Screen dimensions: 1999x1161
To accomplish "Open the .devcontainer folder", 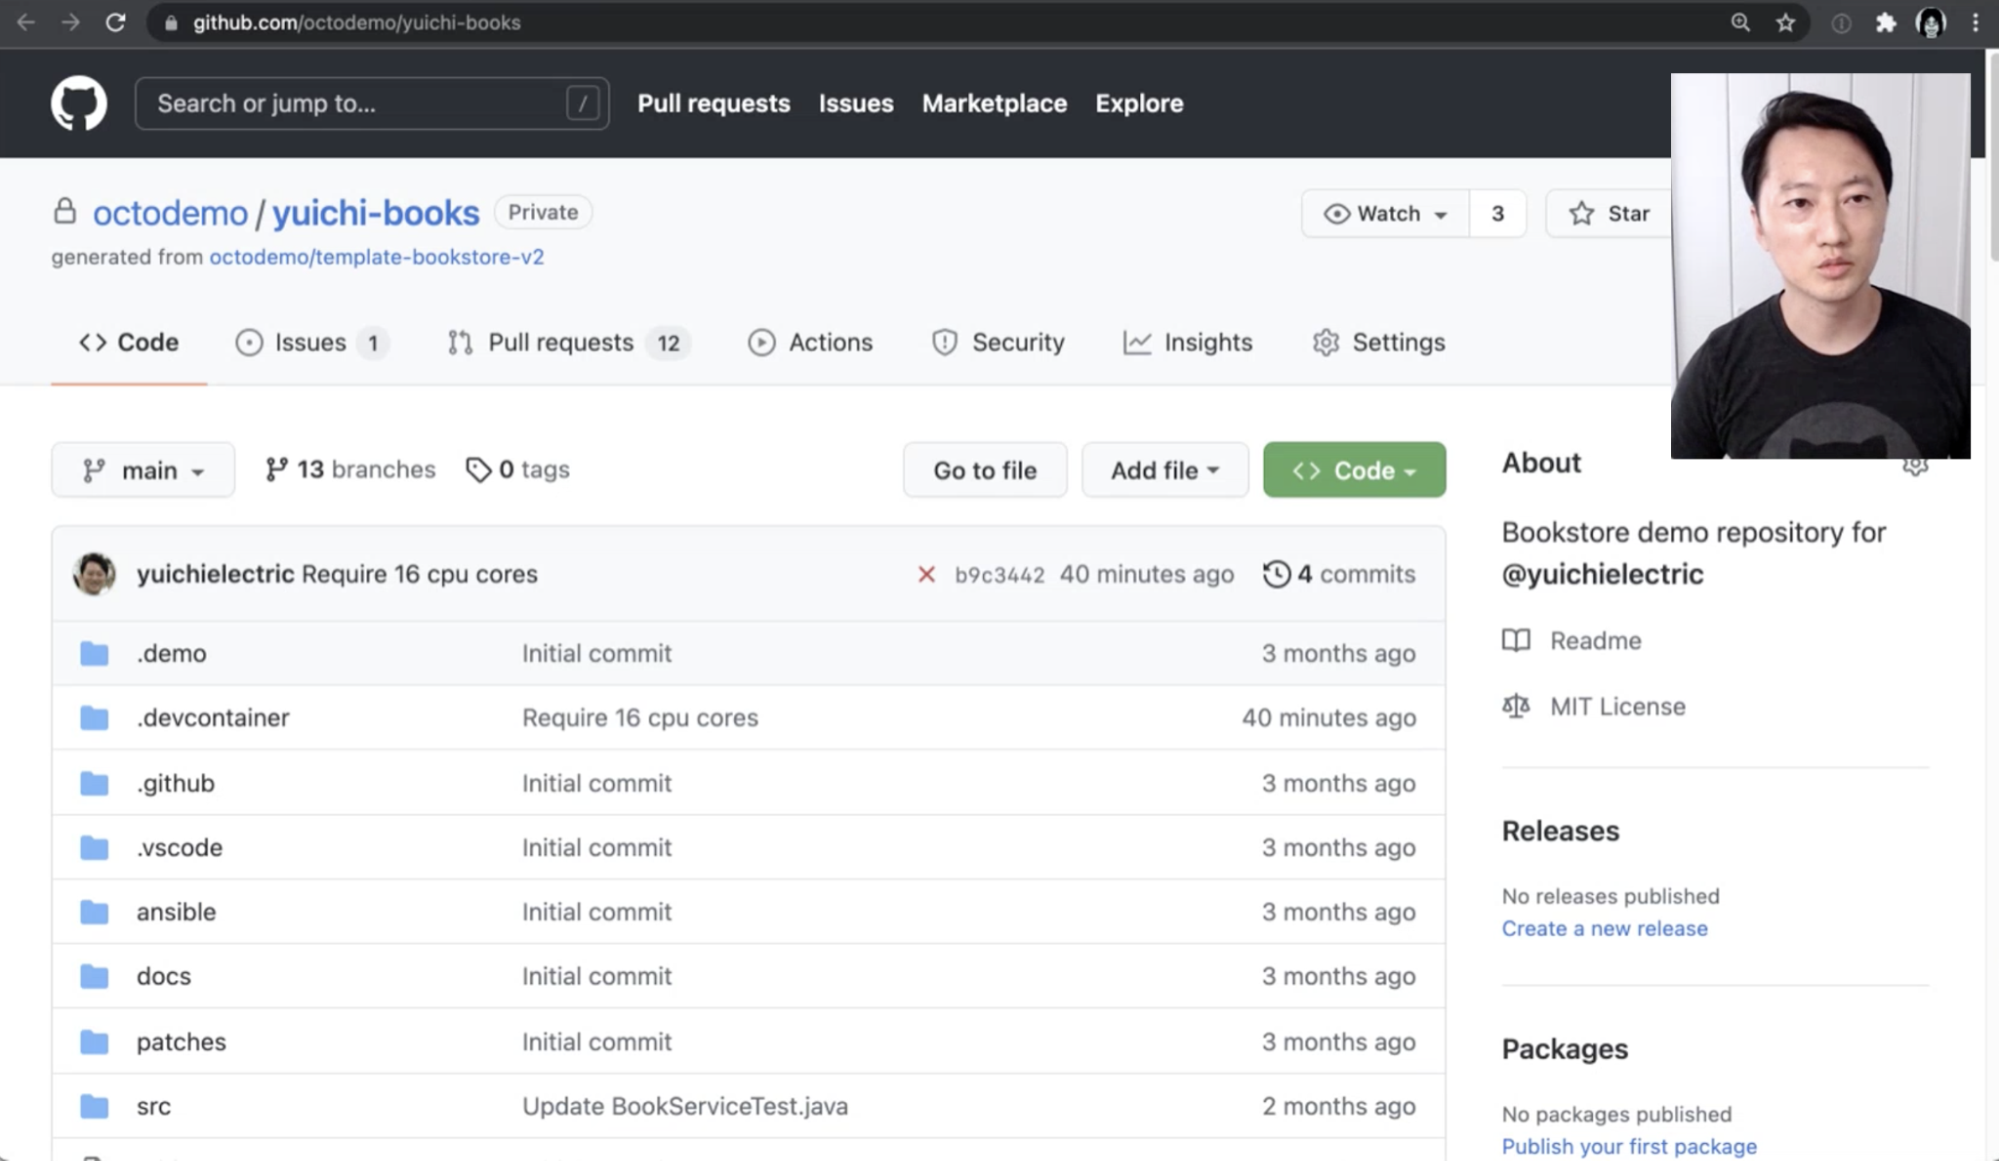I will (x=213, y=718).
